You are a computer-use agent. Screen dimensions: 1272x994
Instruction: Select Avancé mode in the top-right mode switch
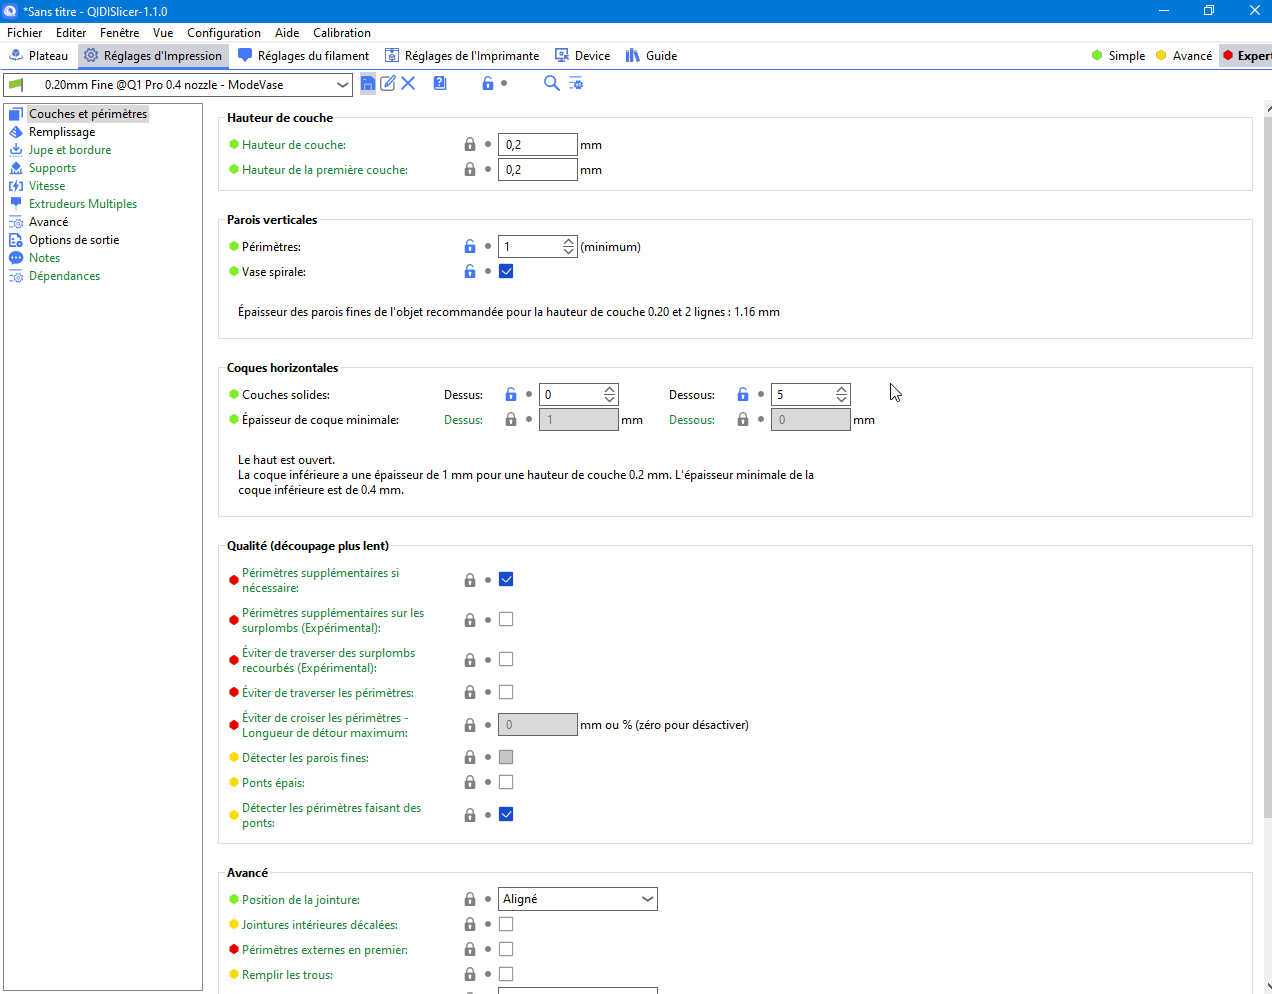[1184, 56]
